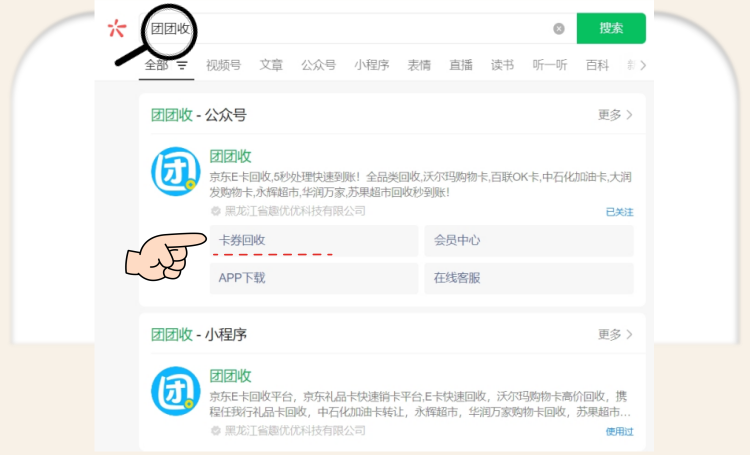This screenshot has width=750, height=455.
Task: Click verified badge under mini program
Action: [216, 431]
